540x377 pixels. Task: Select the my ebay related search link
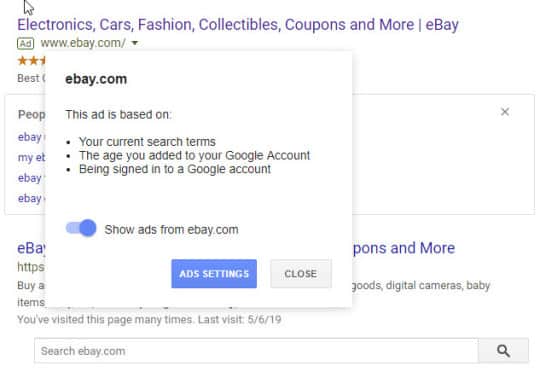[31, 157]
